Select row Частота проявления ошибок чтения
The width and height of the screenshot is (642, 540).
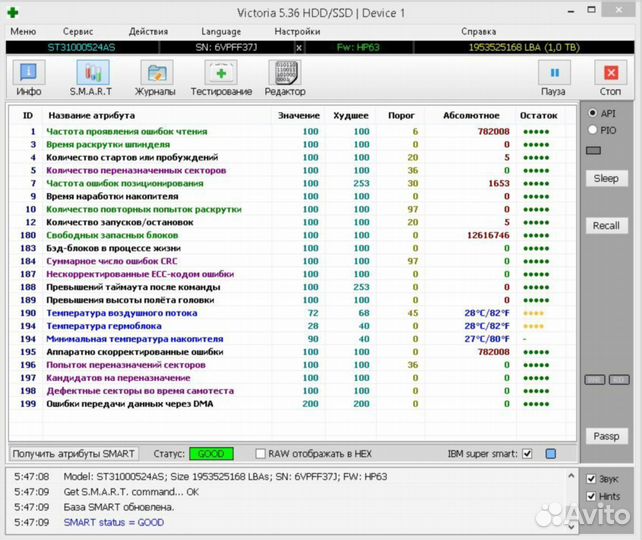[x=292, y=131]
